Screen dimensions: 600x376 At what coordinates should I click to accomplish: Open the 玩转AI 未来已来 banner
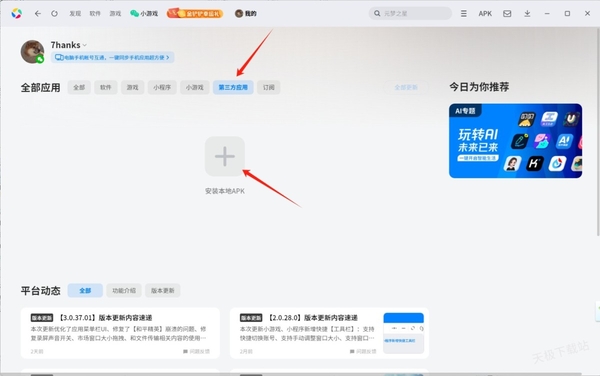[x=515, y=140]
